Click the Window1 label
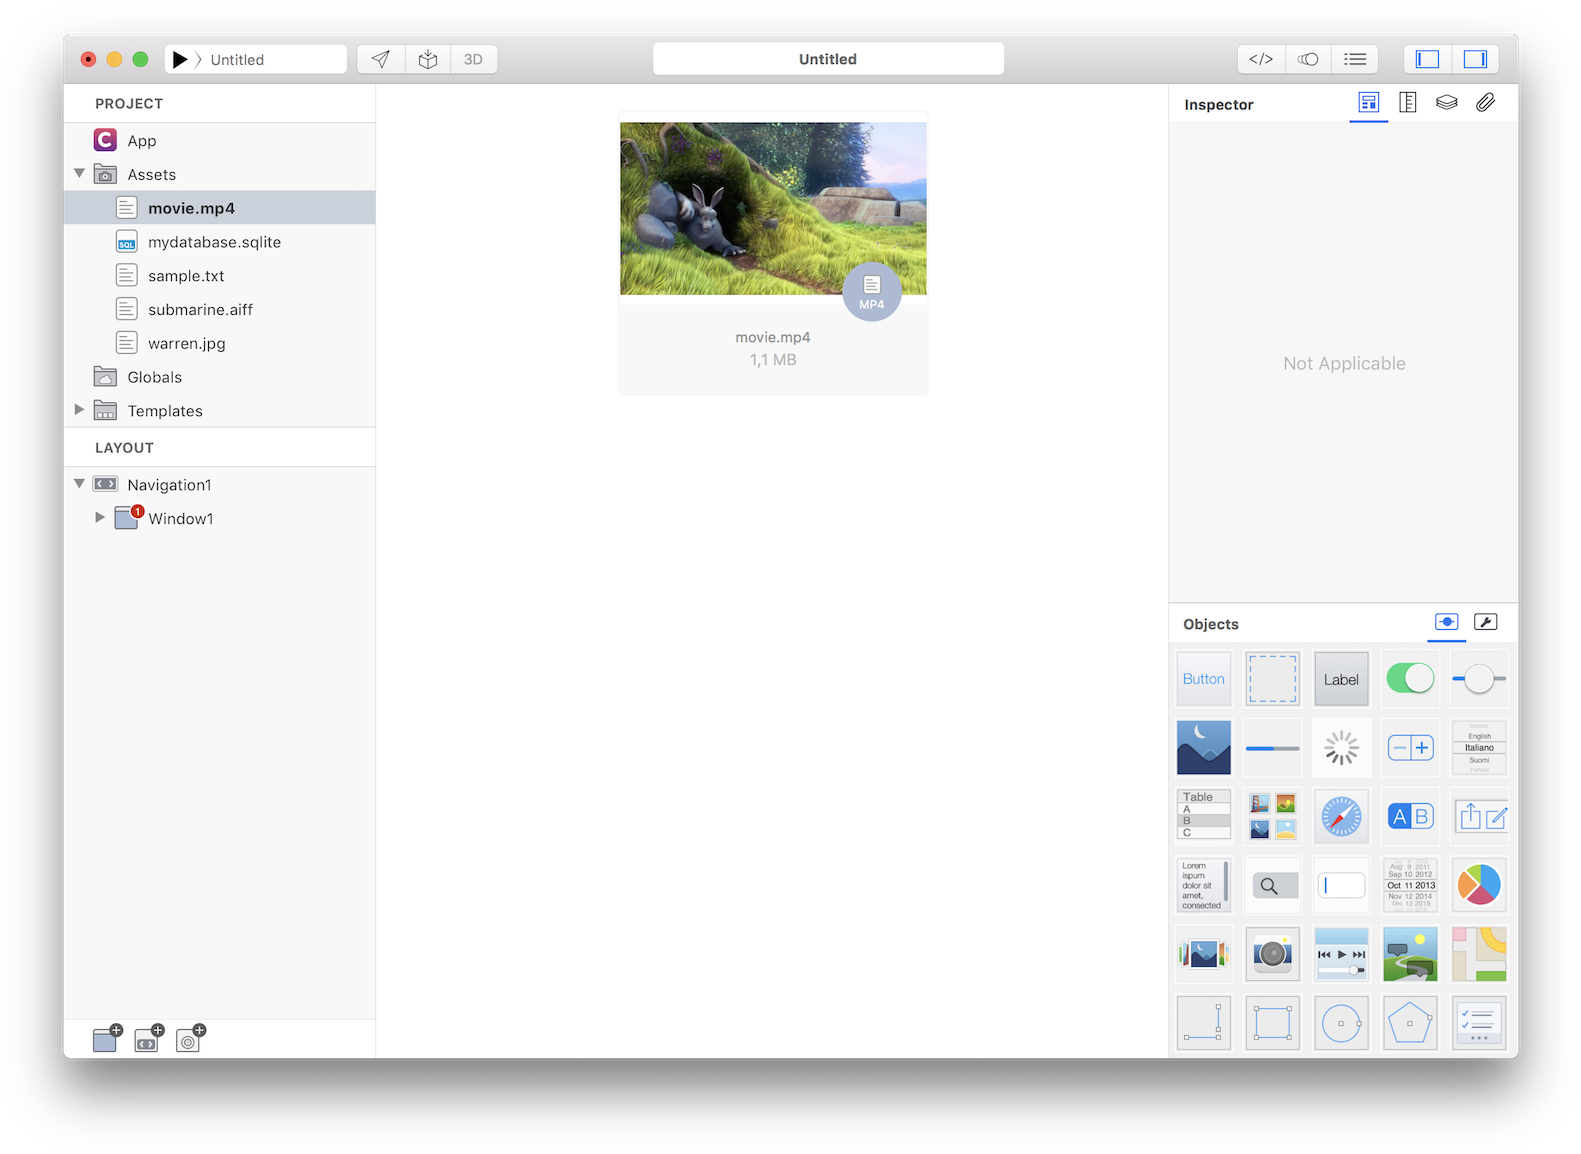The width and height of the screenshot is (1581, 1154). click(181, 519)
